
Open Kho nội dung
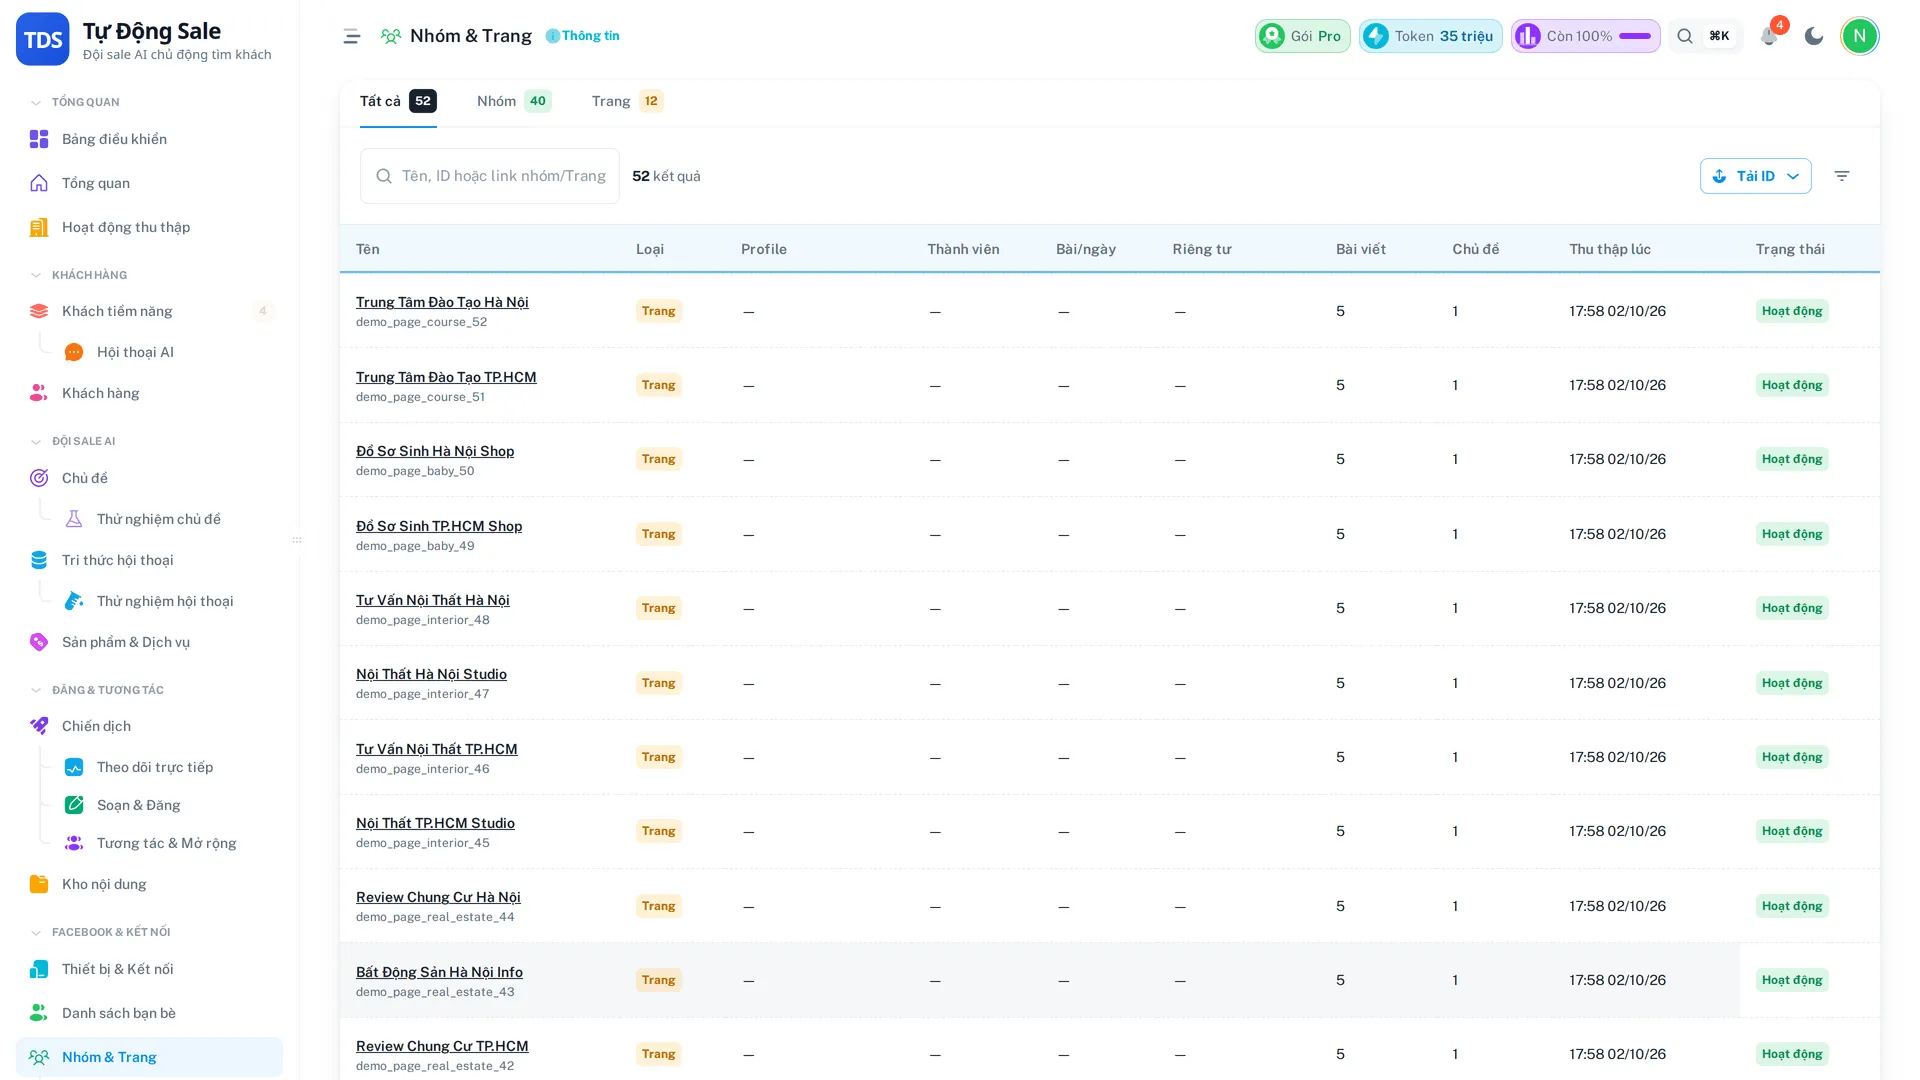pos(150,884)
